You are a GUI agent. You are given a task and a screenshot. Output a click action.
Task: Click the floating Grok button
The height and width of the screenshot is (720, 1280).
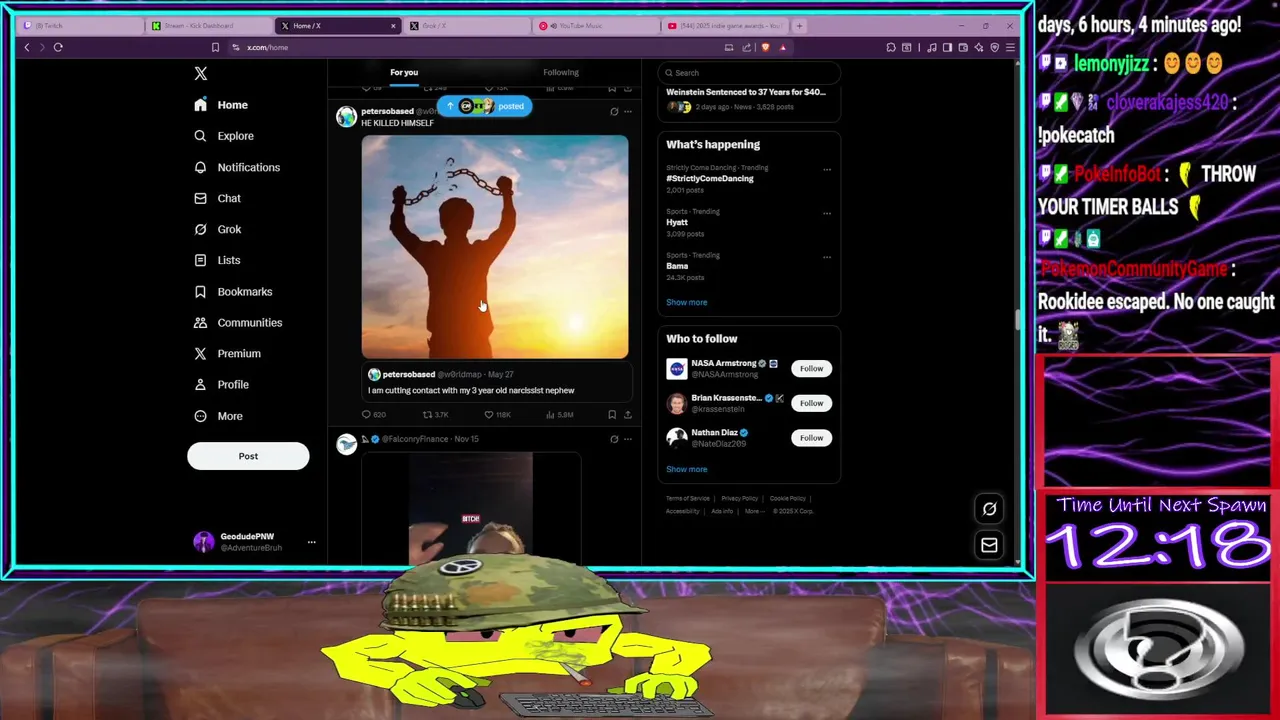[x=989, y=509]
